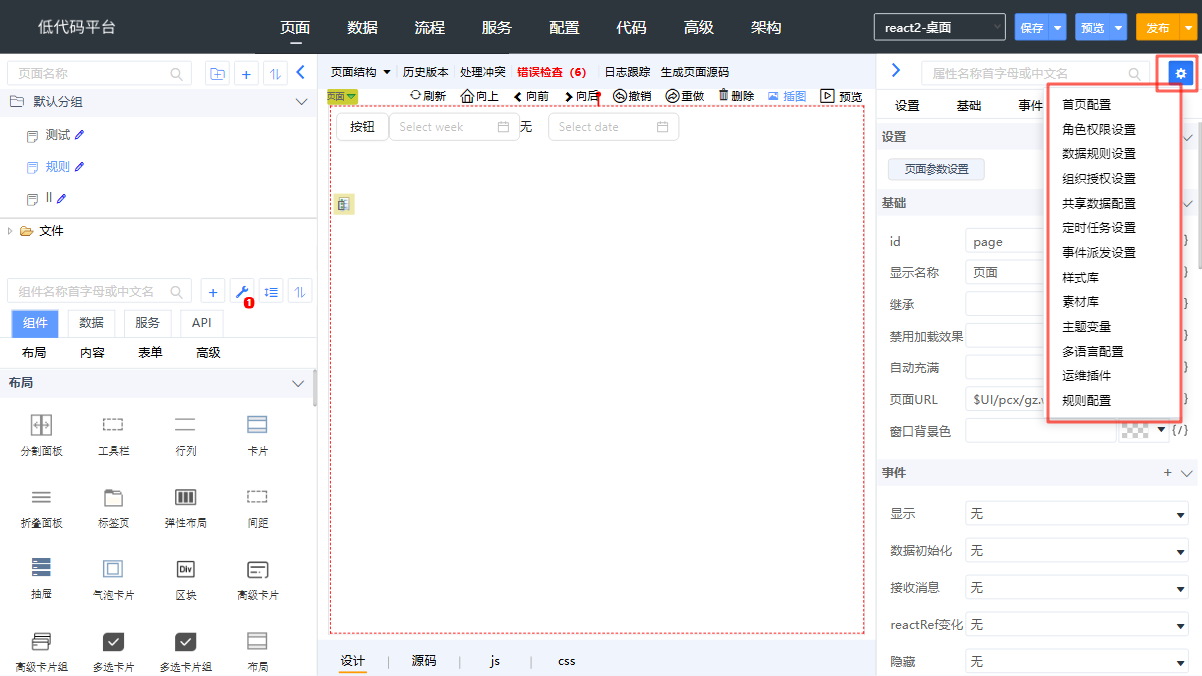This screenshot has height=676, width=1202.
Task: Click the 撤销 undo toolbar item
Action: [632, 96]
